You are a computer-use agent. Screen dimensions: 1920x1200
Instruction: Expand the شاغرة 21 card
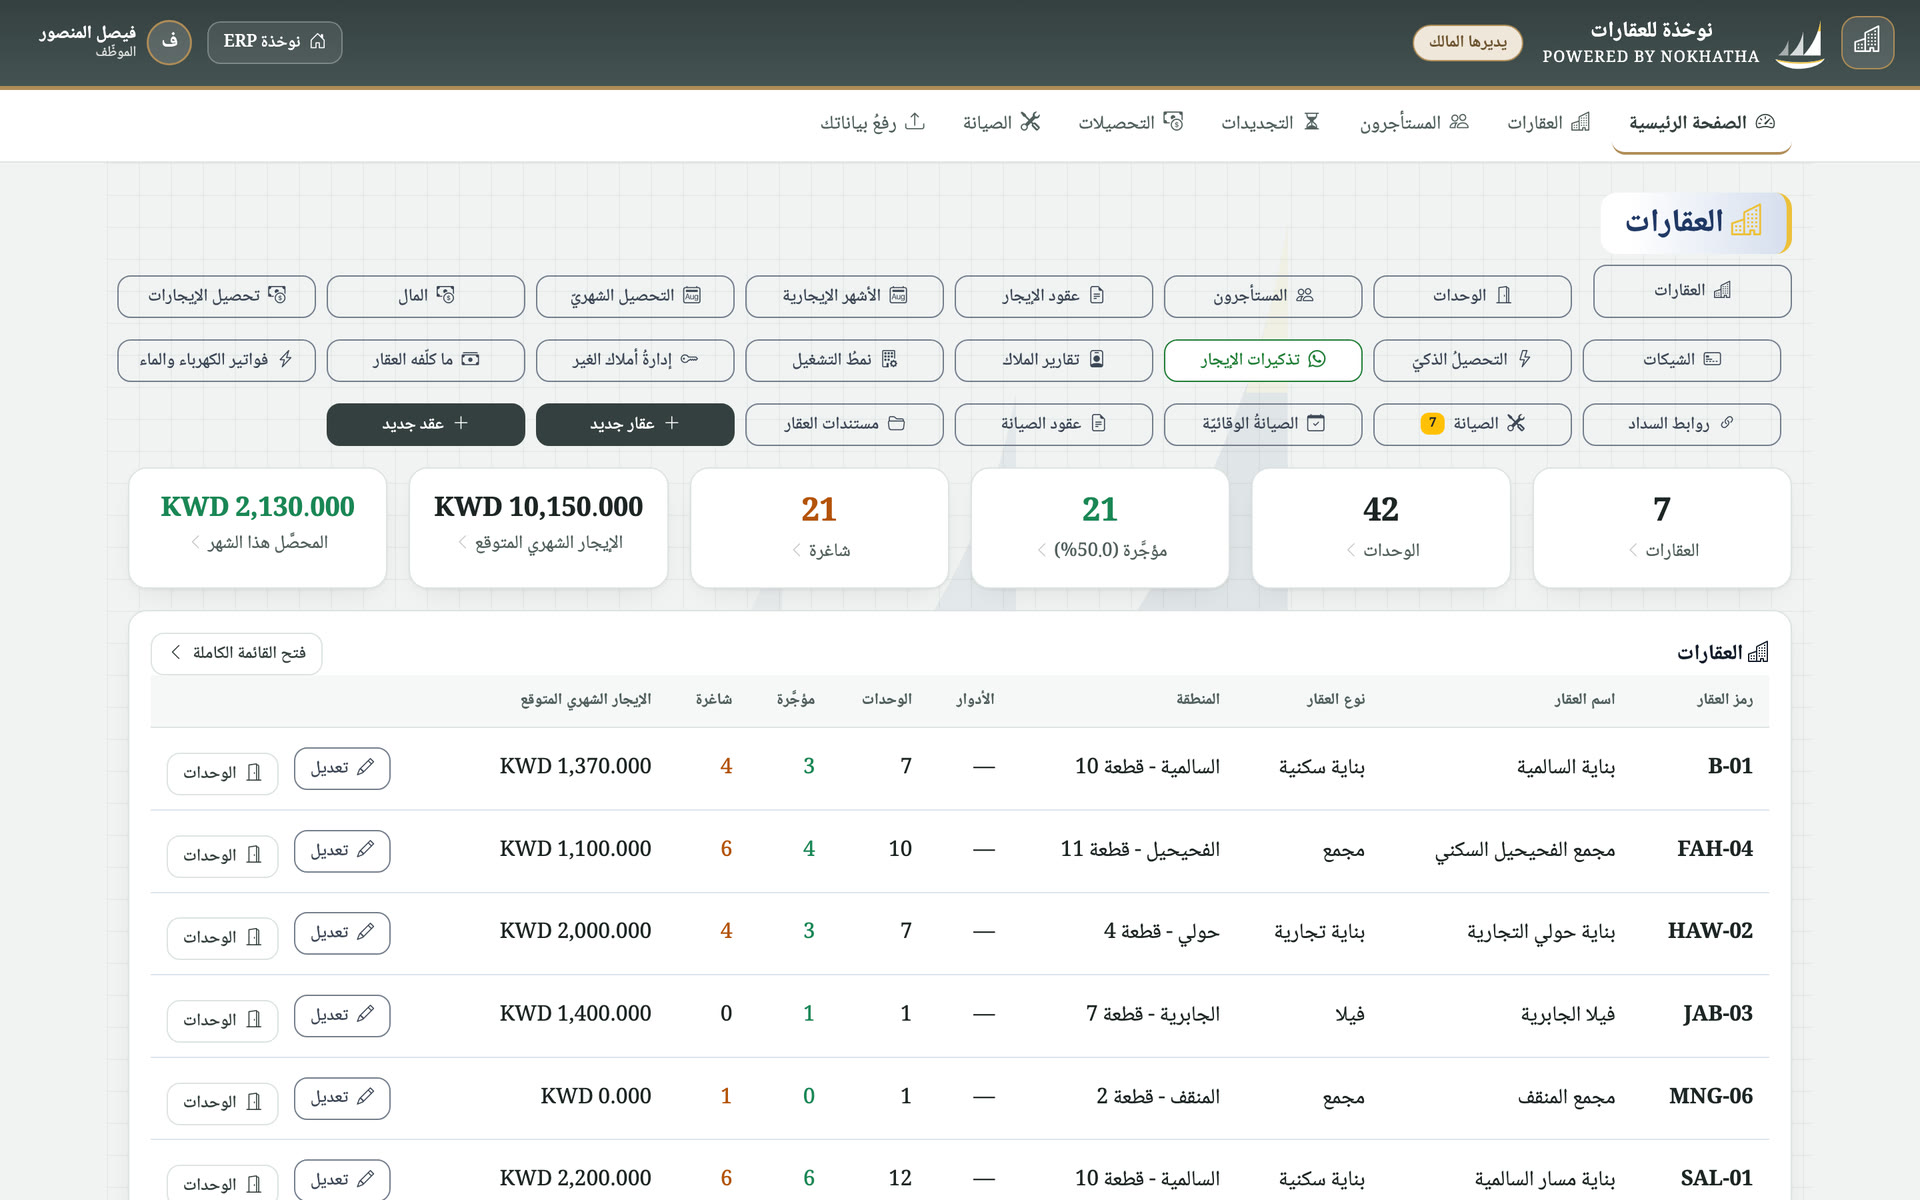[x=819, y=528]
